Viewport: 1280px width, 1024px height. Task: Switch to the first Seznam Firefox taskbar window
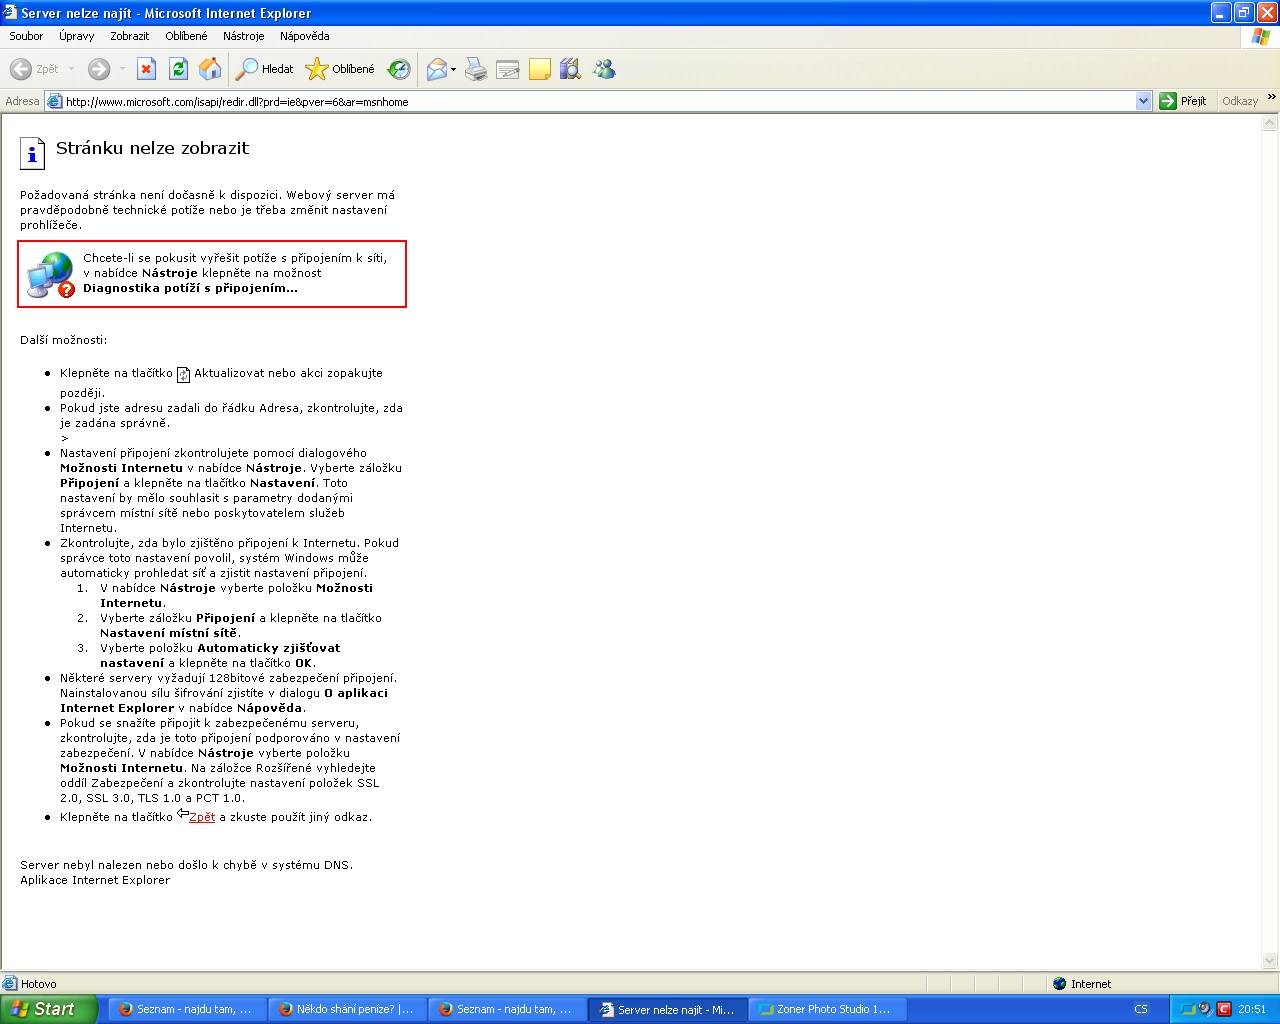tap(186, 1009)
